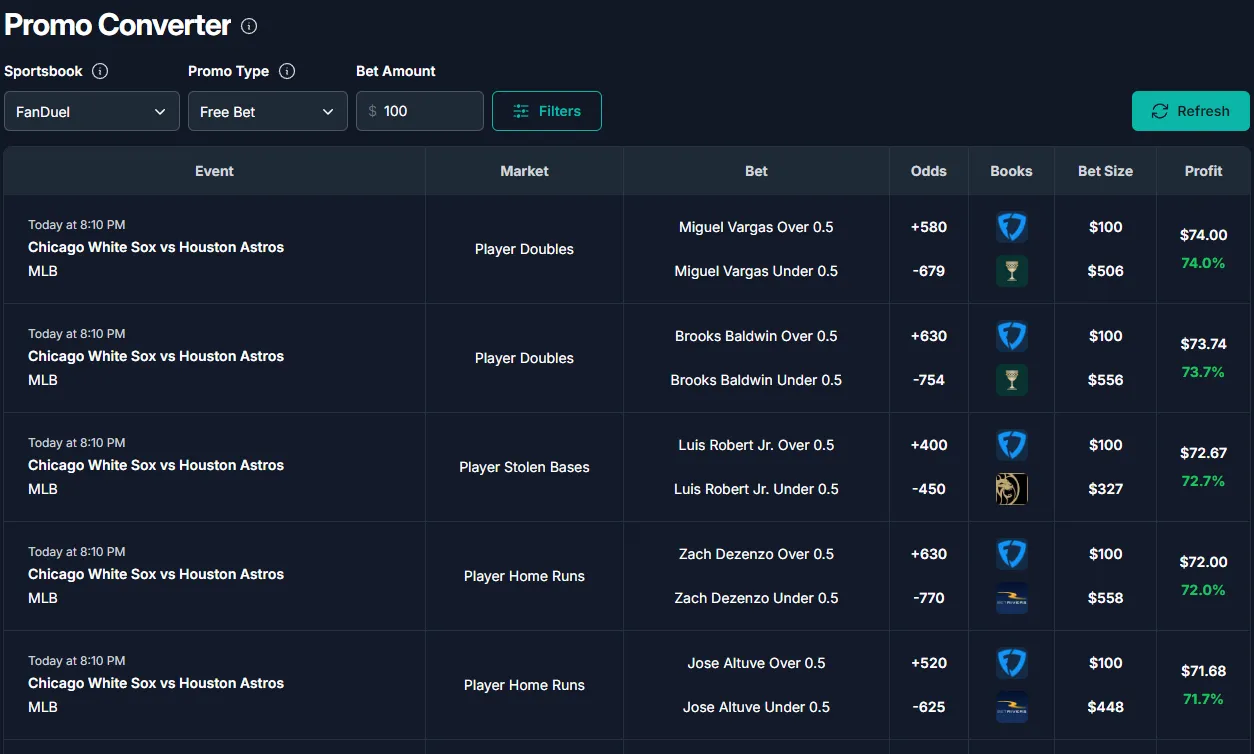This screenshot has width=1254, height=754.
Task: Click the green trophy icon for Brooks Baldwin Under
Action: point(1012,380)
